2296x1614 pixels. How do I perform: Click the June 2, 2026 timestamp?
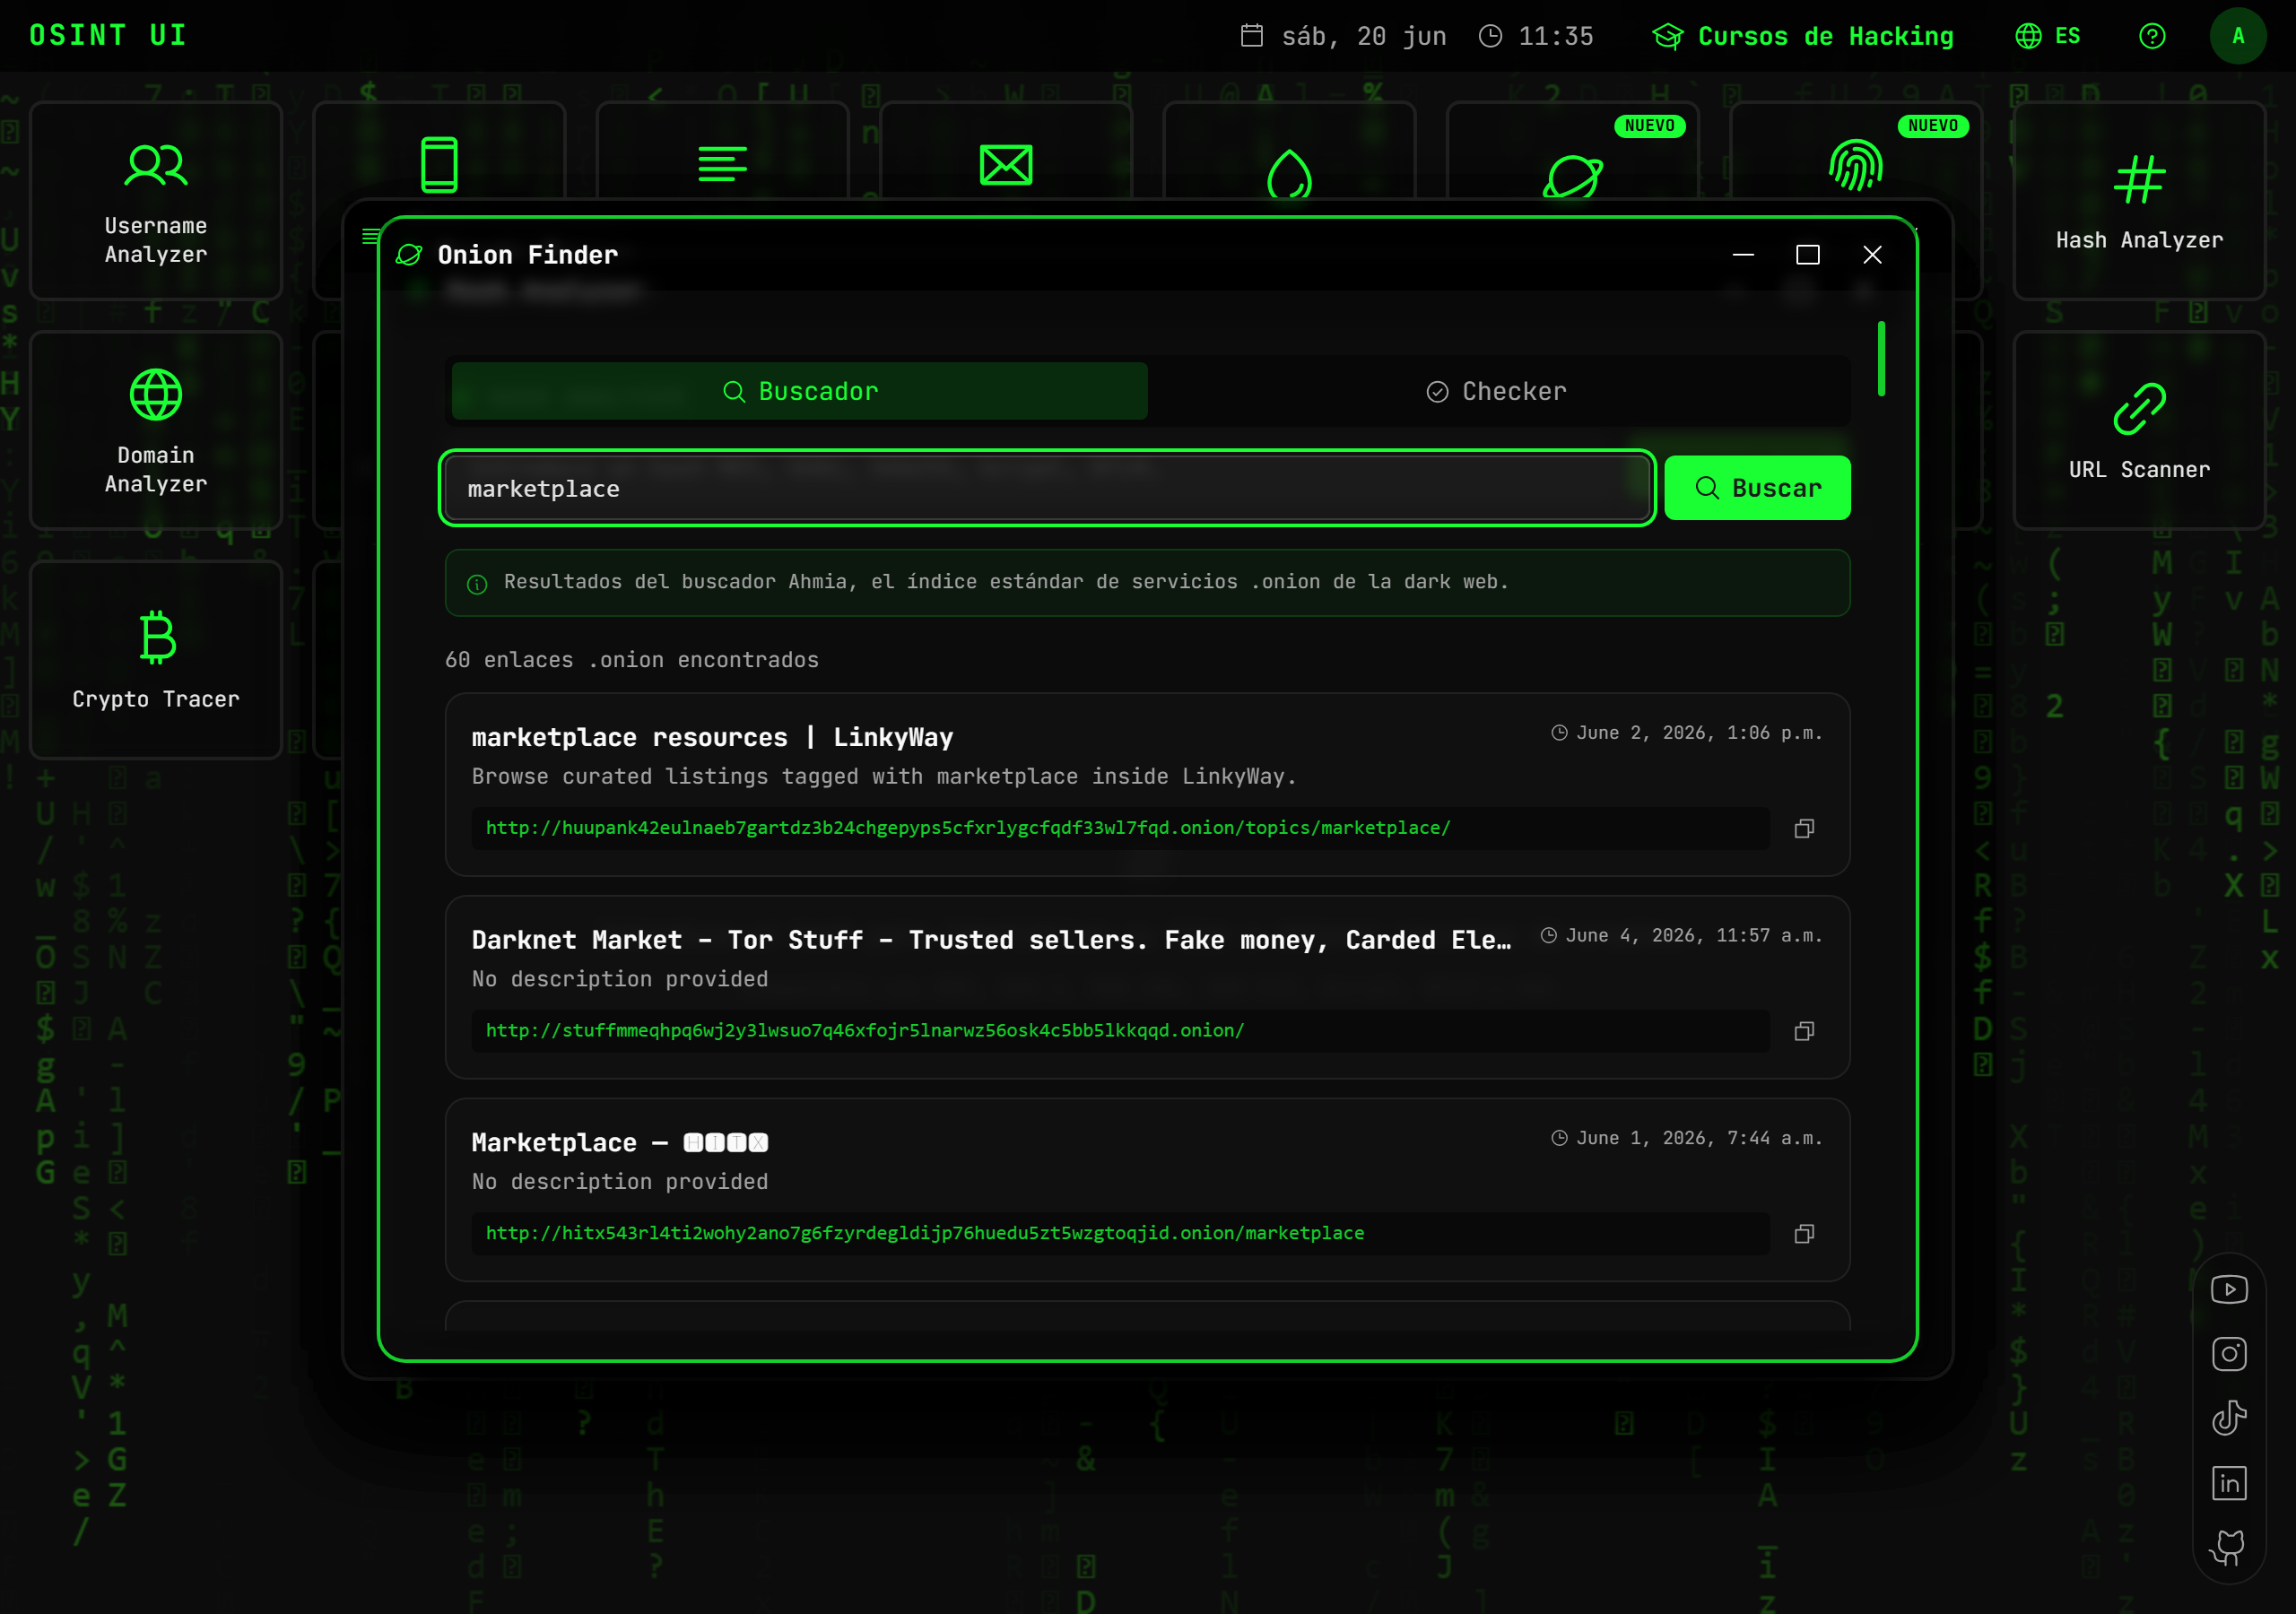tap(1687, 733)
